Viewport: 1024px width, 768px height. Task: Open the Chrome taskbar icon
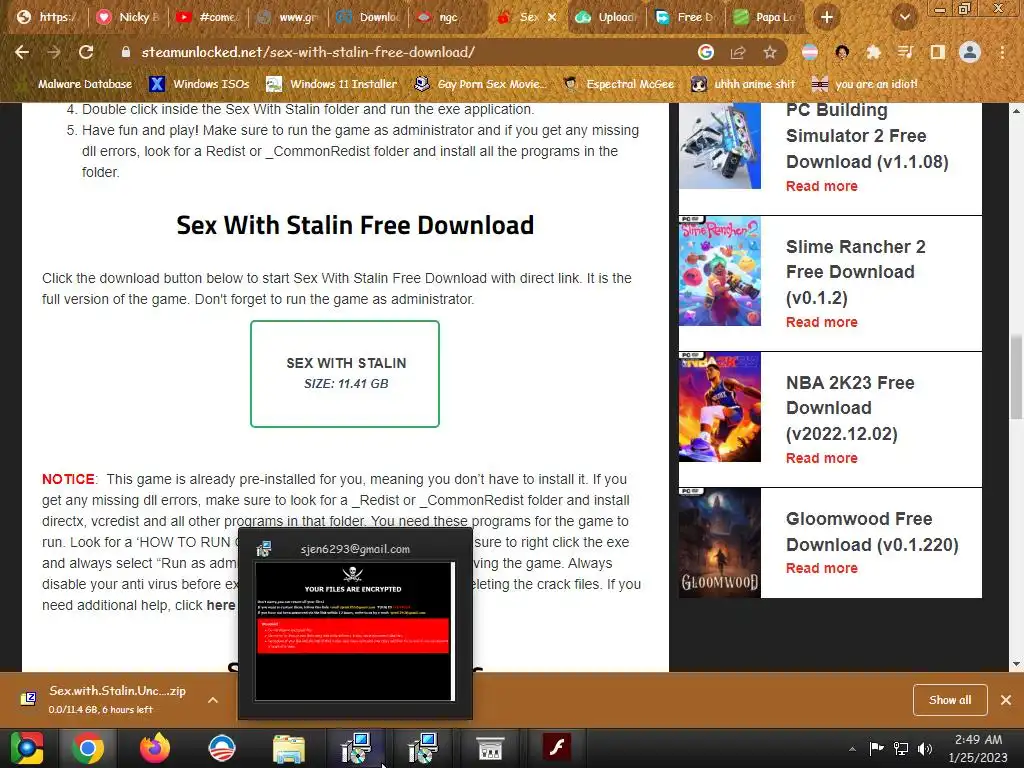[88, 748]
